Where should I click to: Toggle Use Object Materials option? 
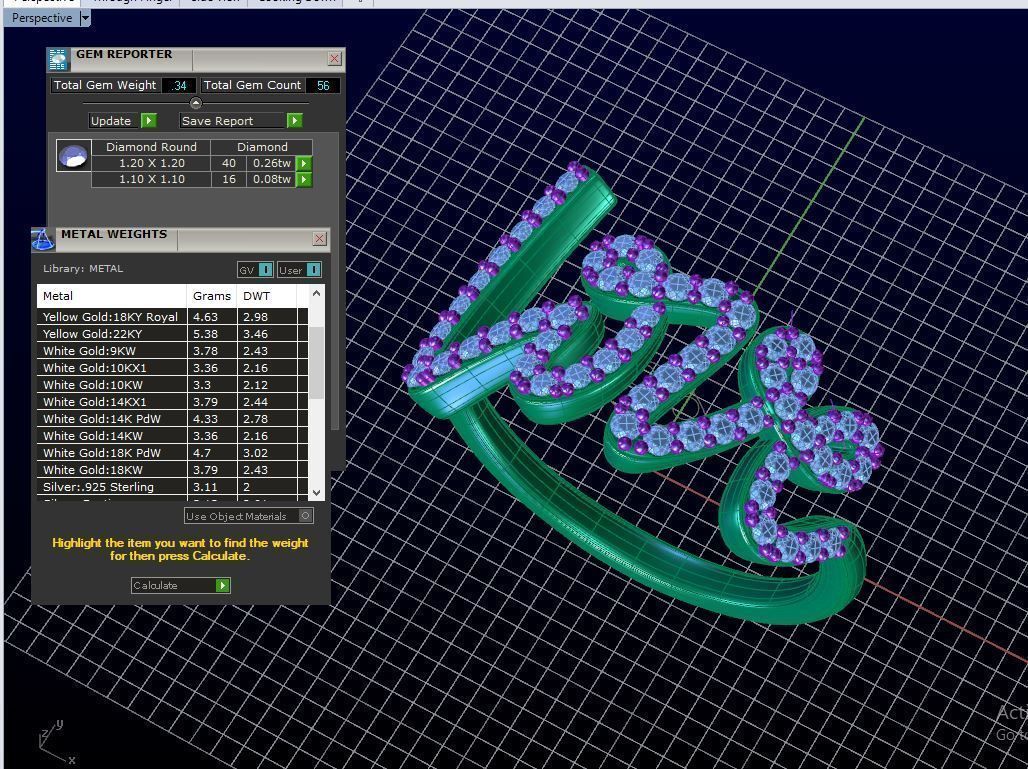(248, 516)
